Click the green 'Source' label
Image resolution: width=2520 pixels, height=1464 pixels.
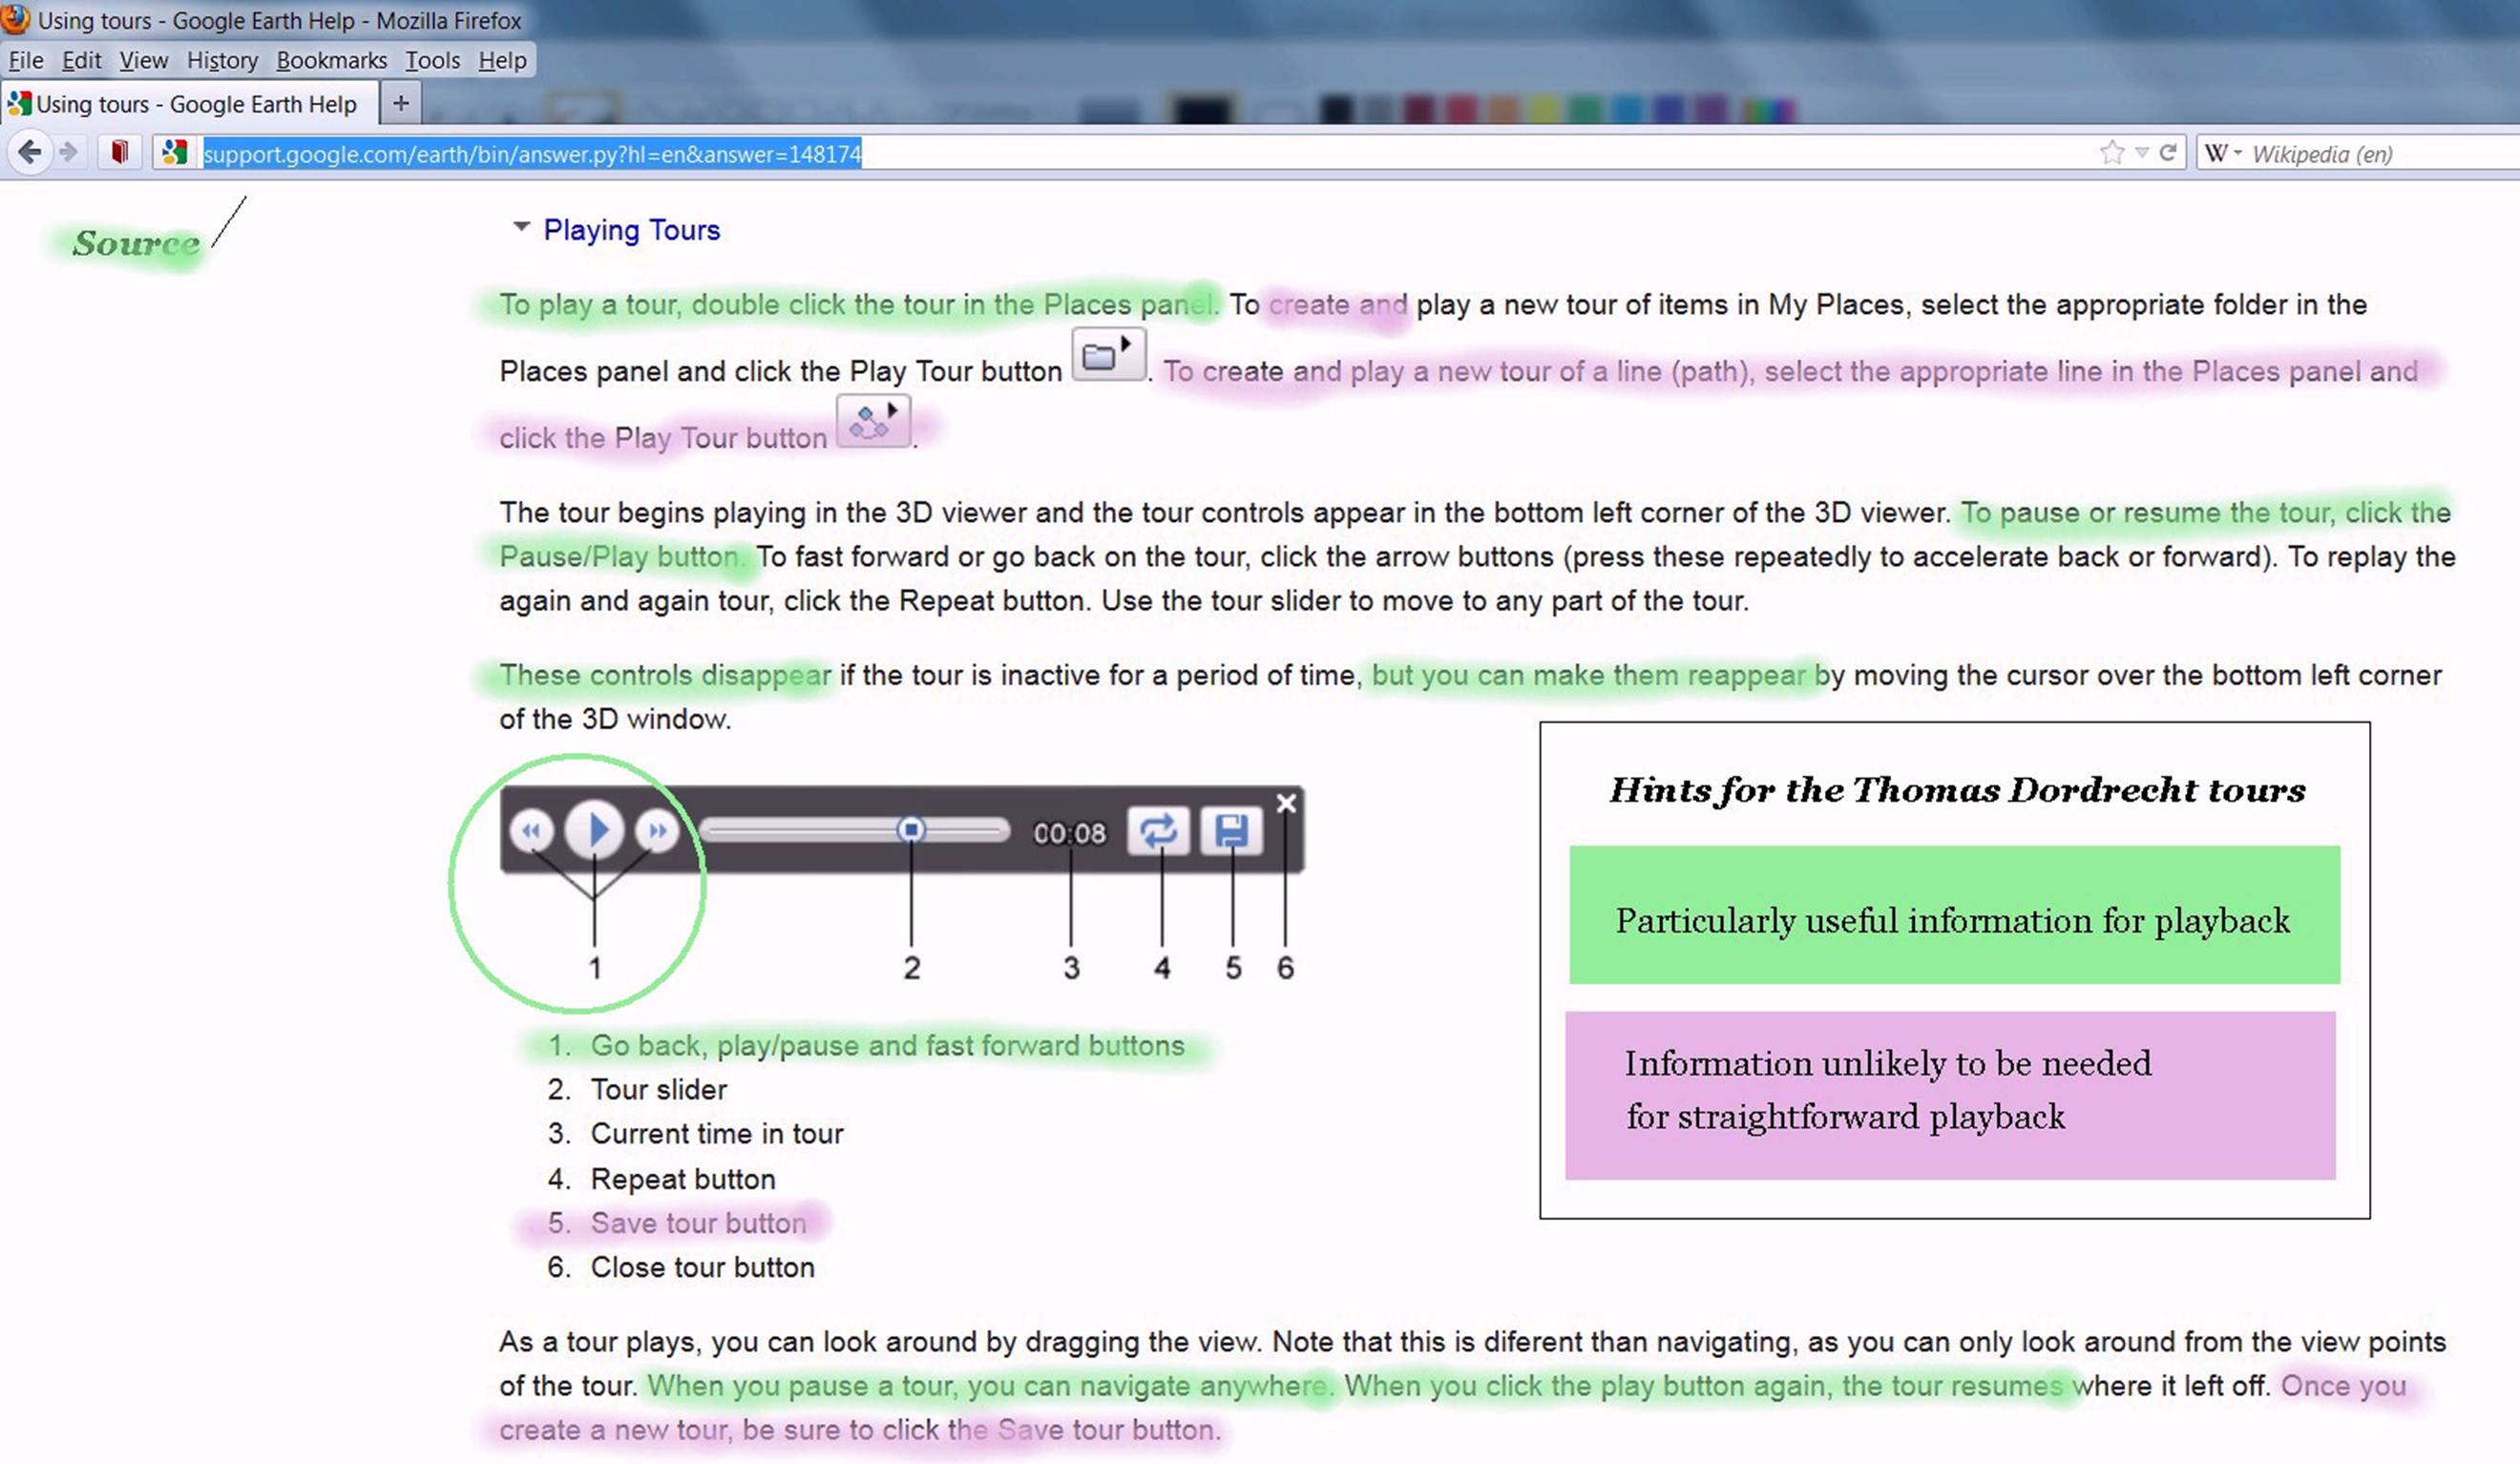[x=136, y=243]
